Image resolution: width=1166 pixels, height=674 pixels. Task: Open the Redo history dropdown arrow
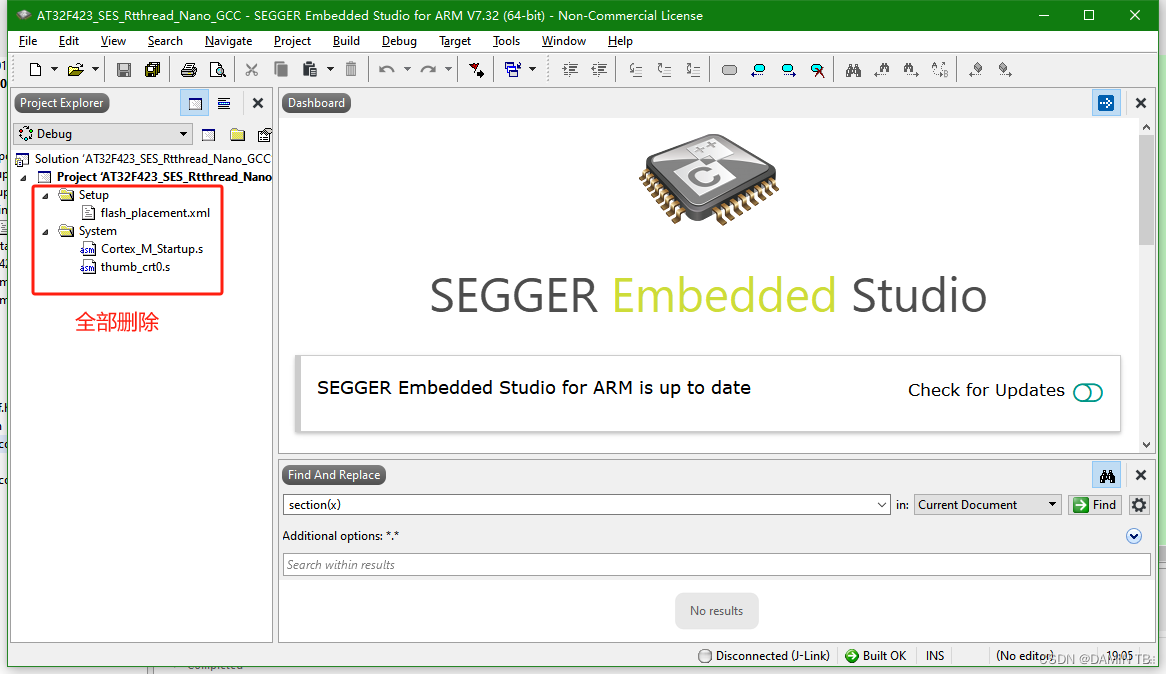pyautogui.click(x=448, y=70)
